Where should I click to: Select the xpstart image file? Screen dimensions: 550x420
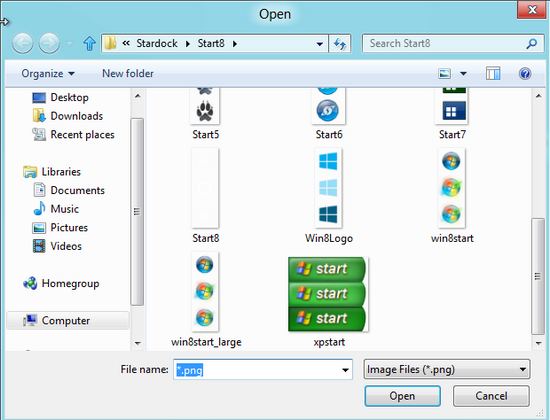329,294
